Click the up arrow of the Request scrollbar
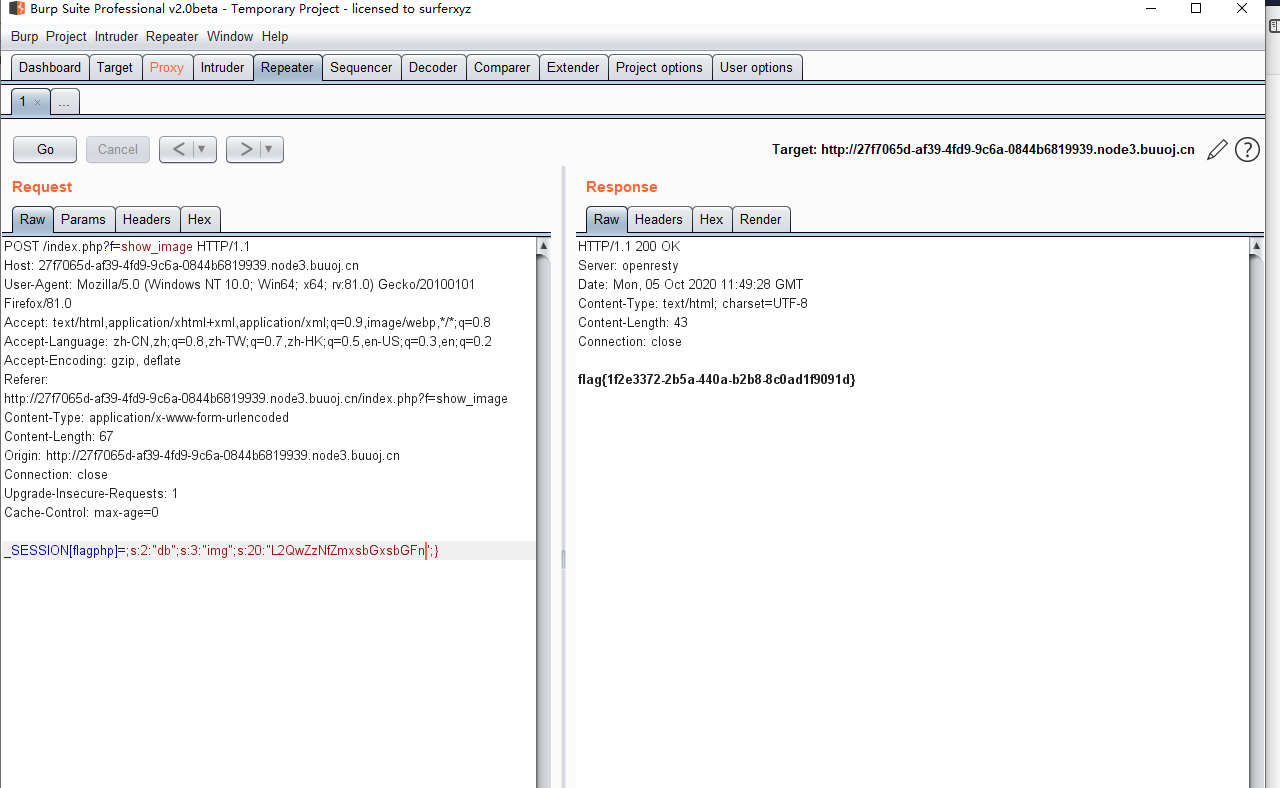Image resolution: width=1280 pixels, height=788 pixels. (x=543, y=246)
